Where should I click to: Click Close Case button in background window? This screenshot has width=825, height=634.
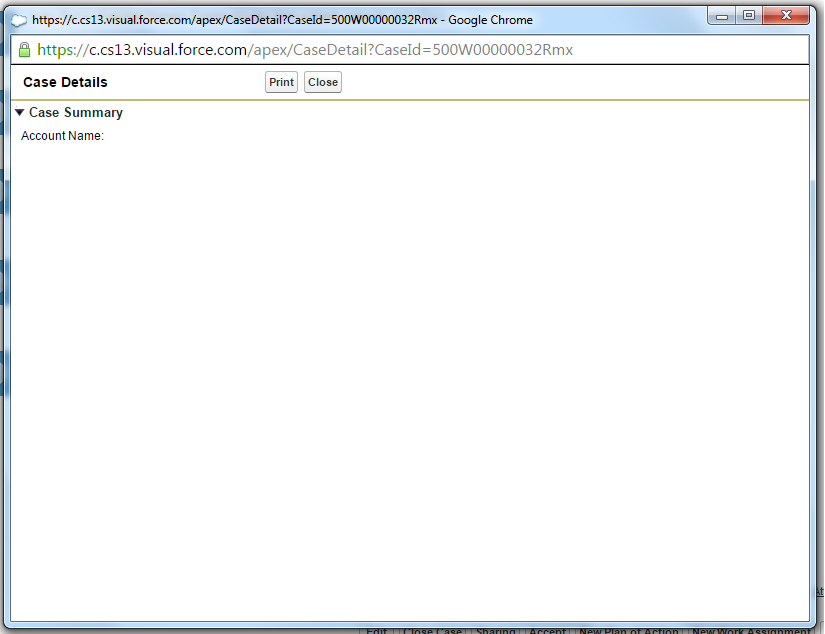(x=432, y=630)
